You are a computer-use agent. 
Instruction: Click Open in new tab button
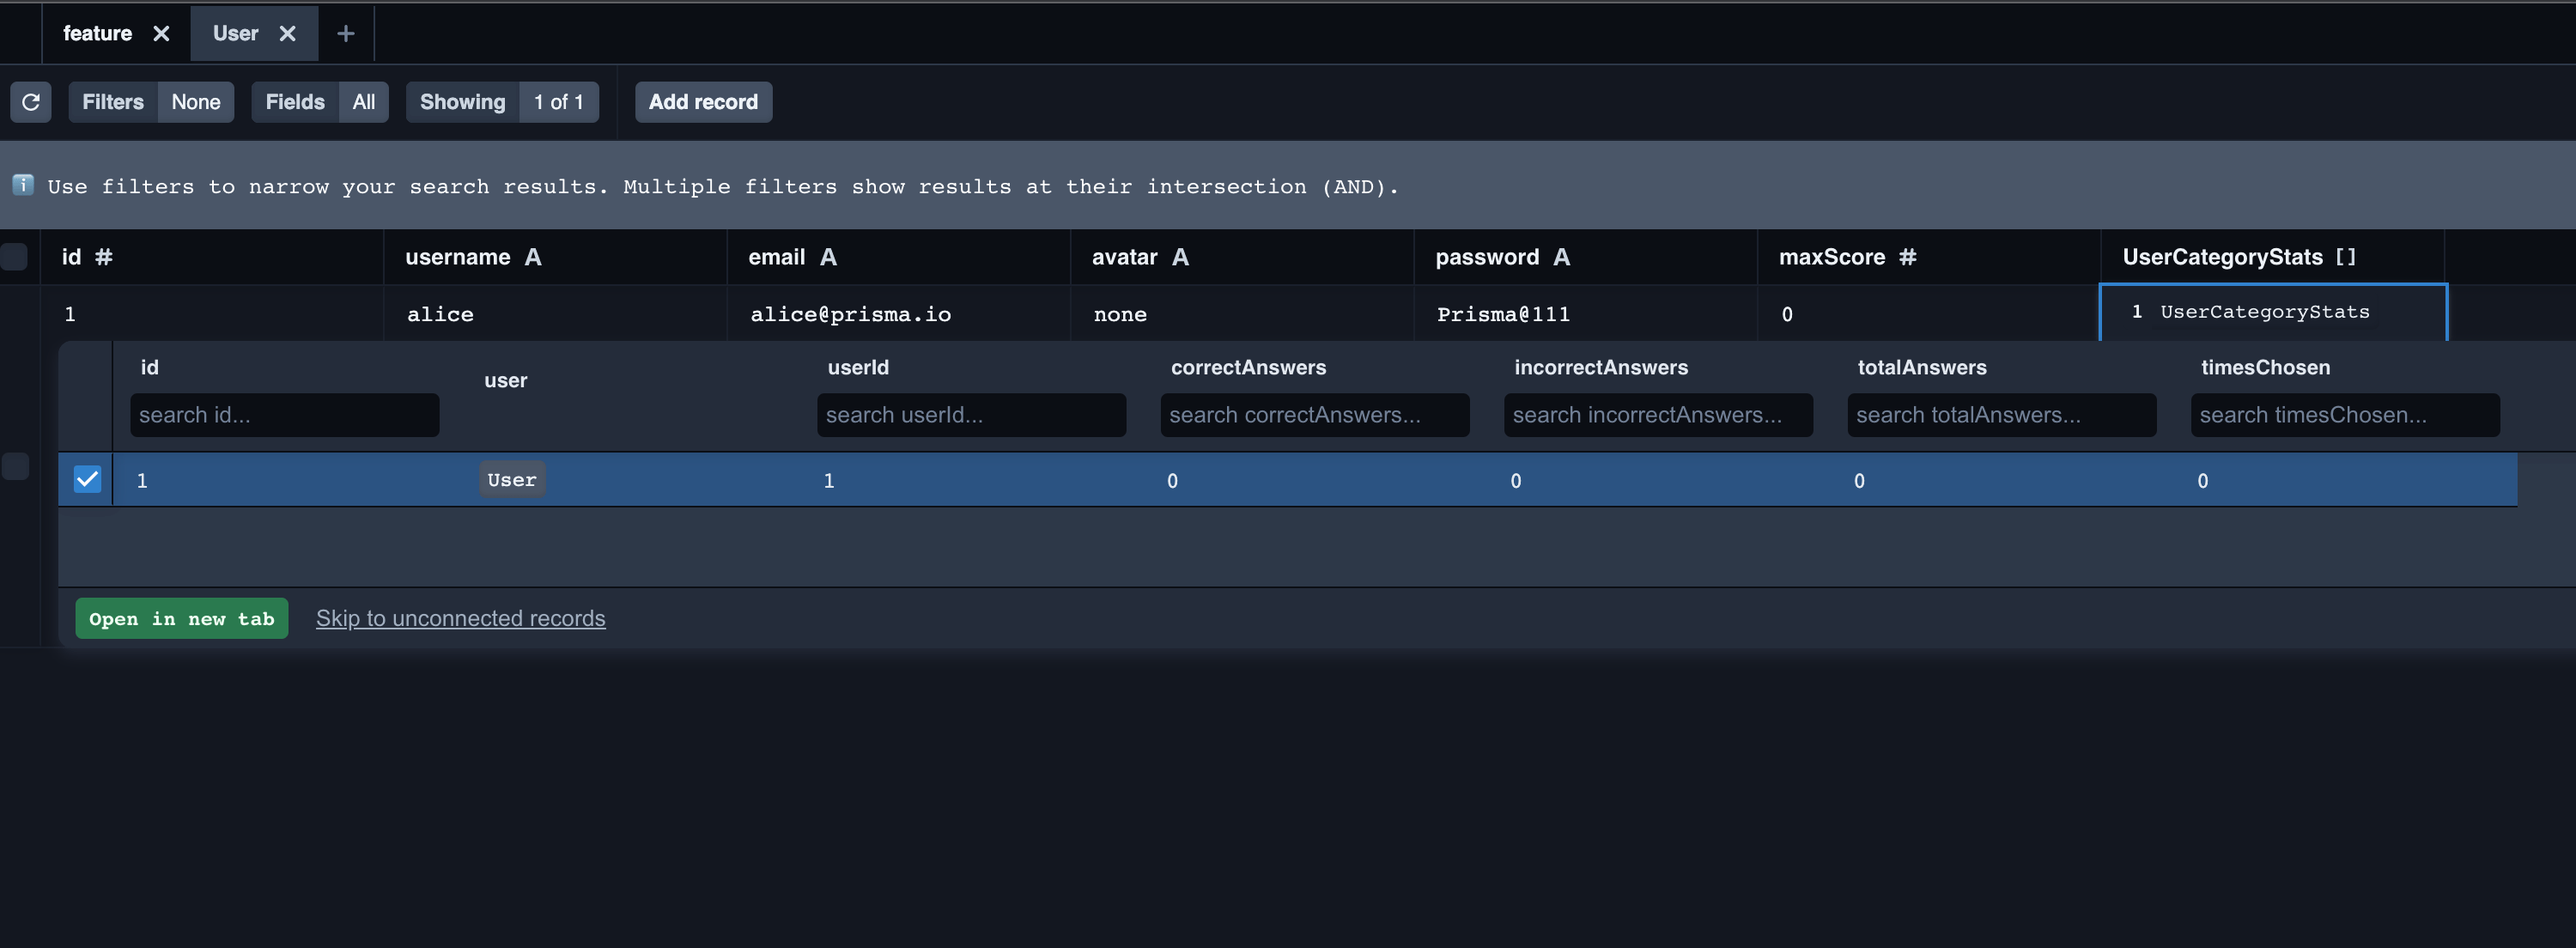(x=181, y=618)
